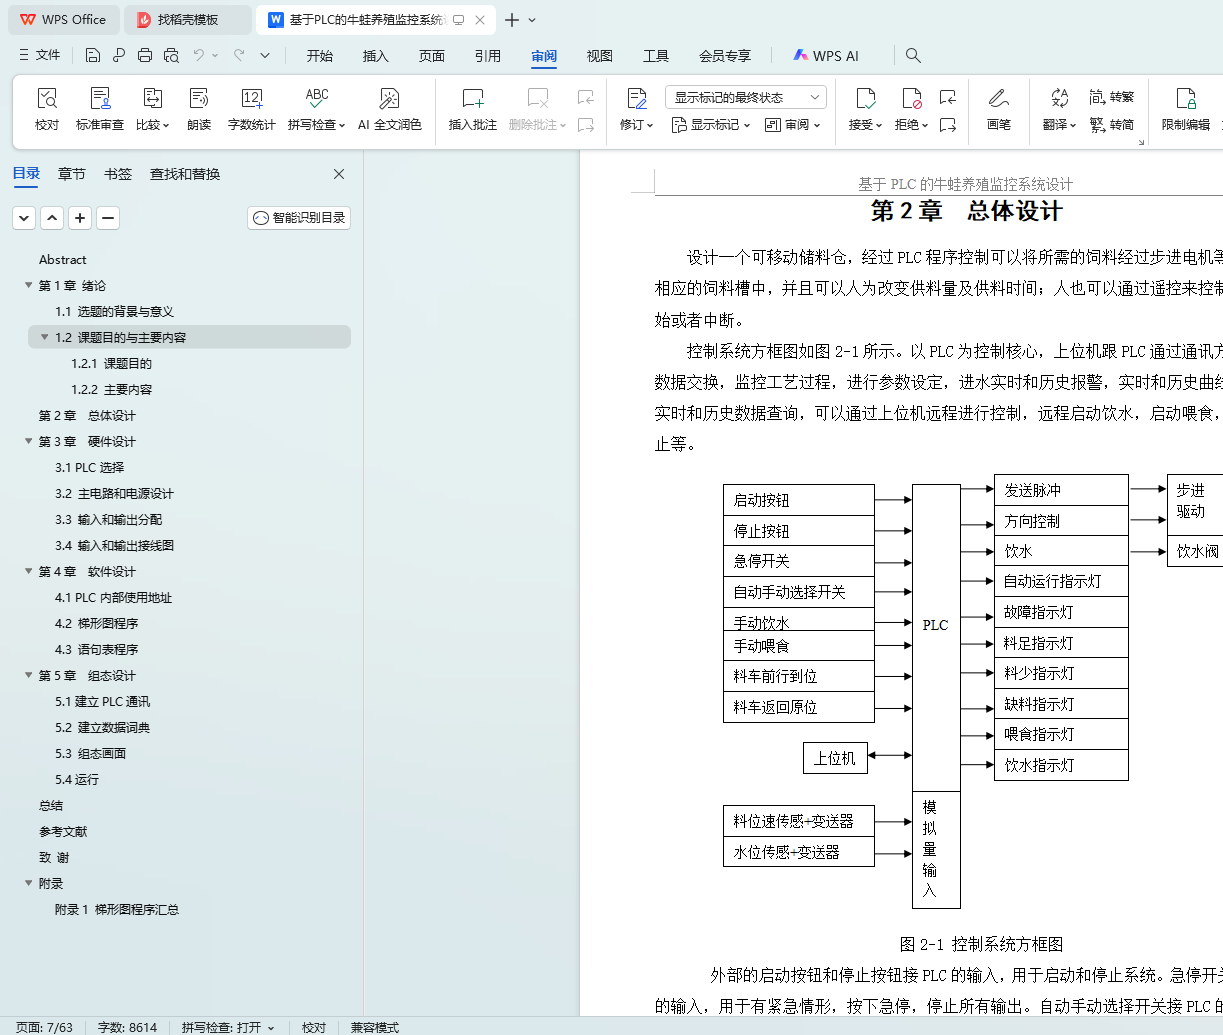Collapse the 第 5 章 组态设计 outline node
This screenshot has height=1035, width=1223.
coord(29,676)
